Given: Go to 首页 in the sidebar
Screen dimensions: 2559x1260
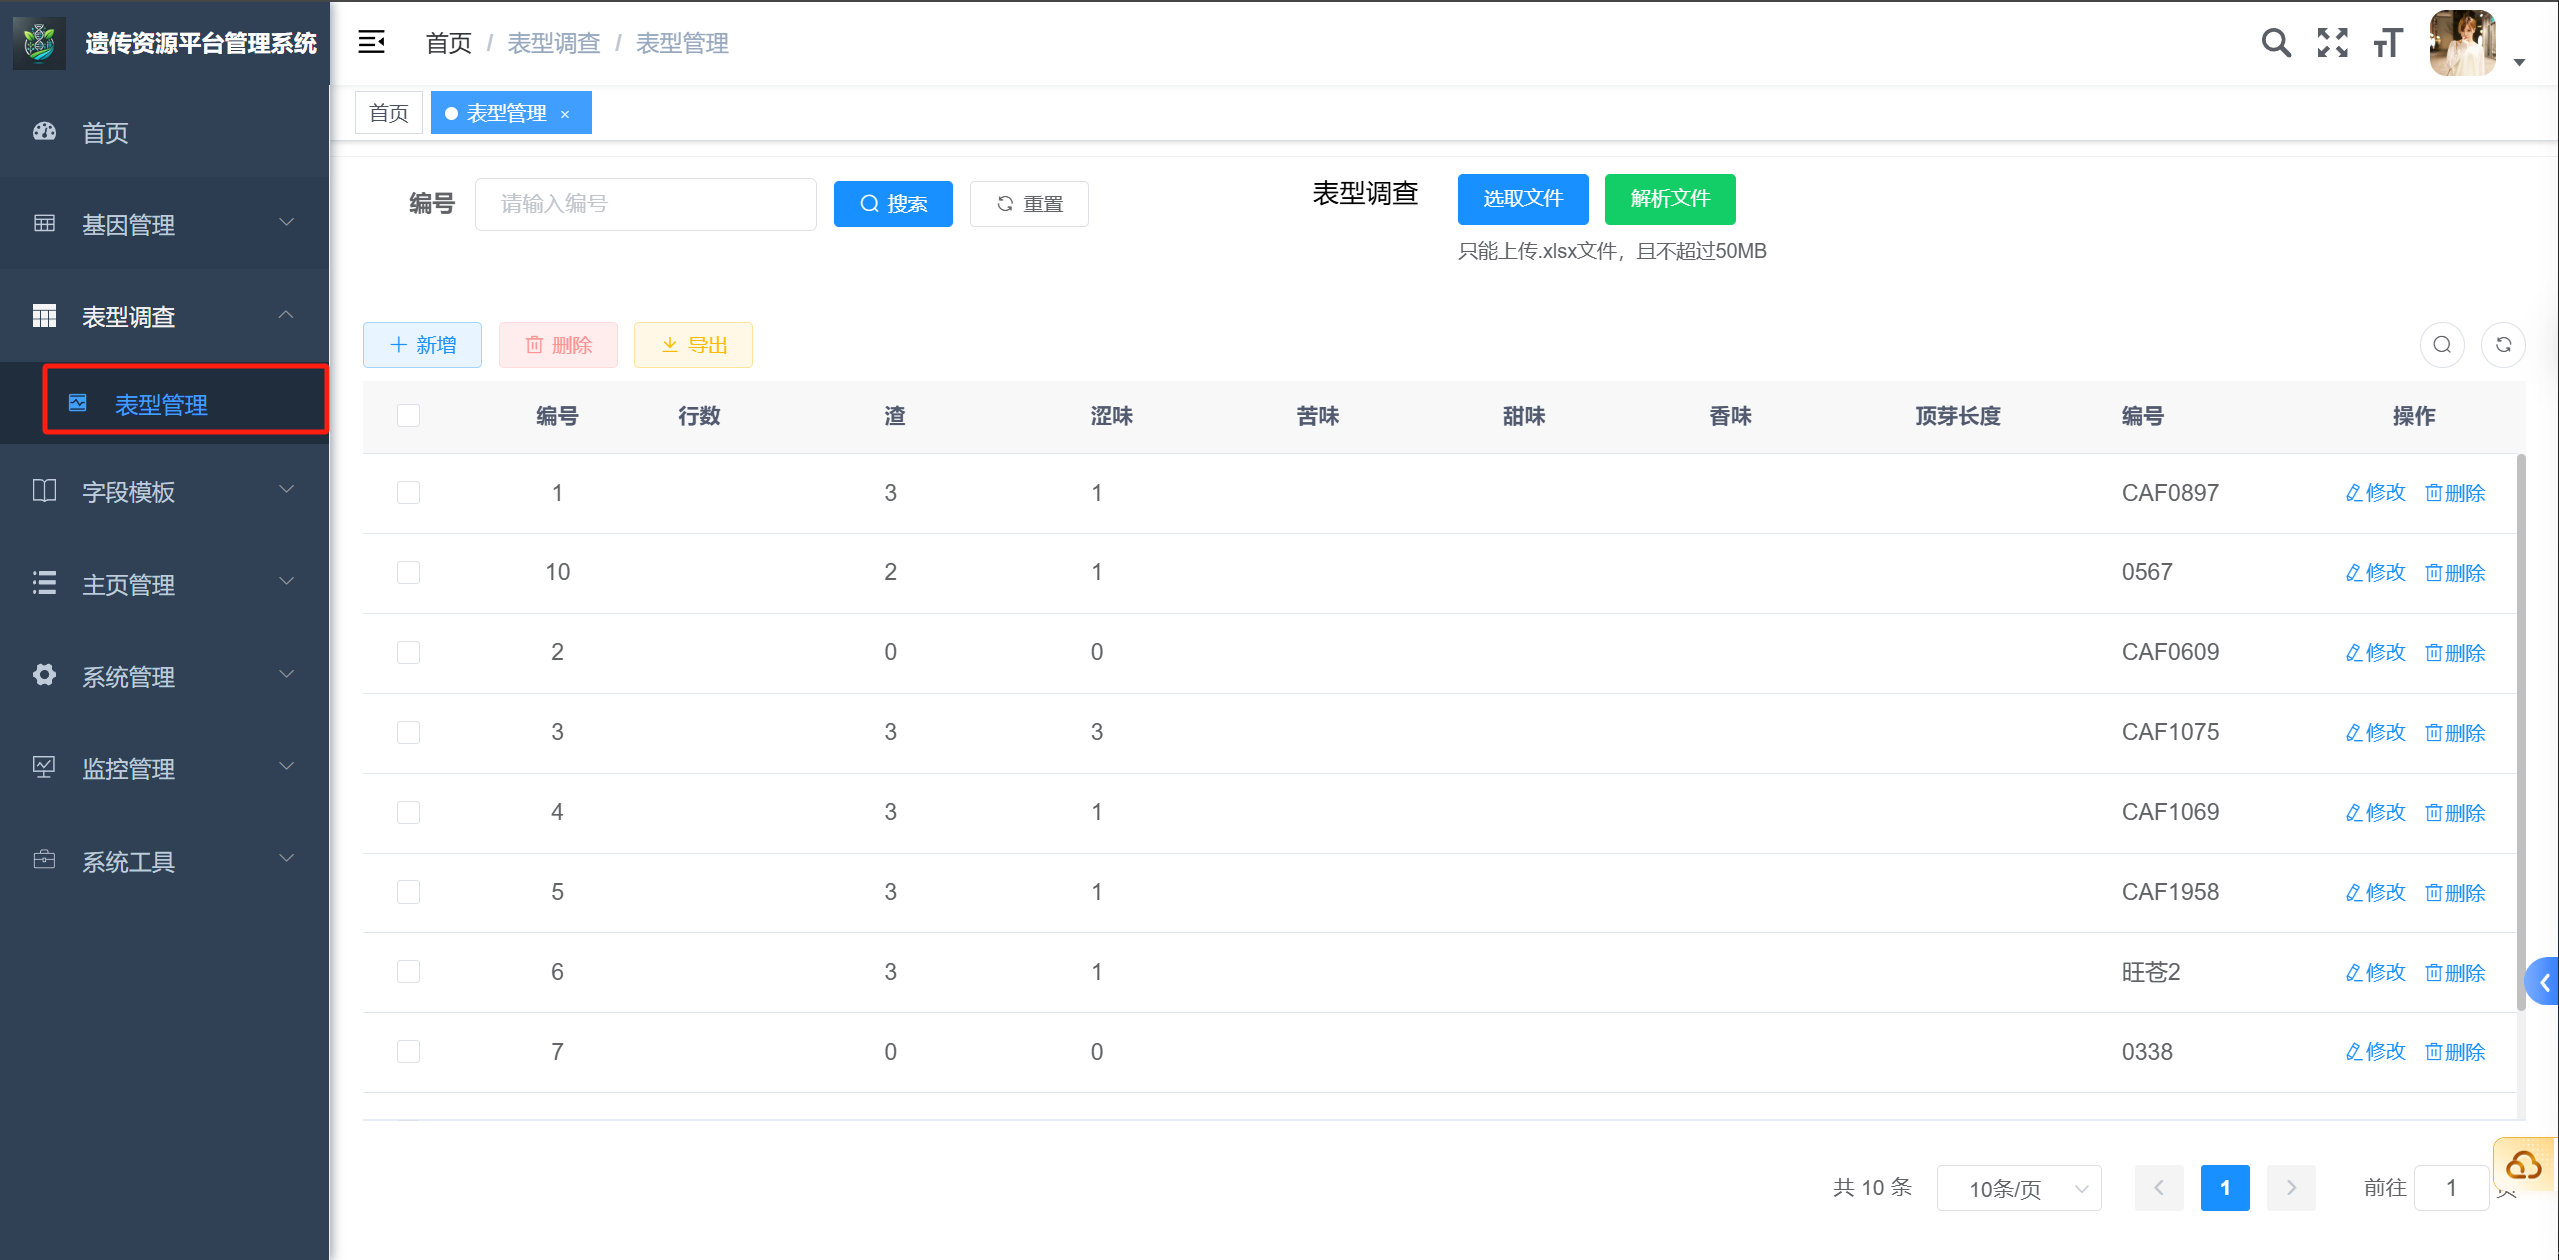Looking at the screenshot, I should [x=164, y=132].
